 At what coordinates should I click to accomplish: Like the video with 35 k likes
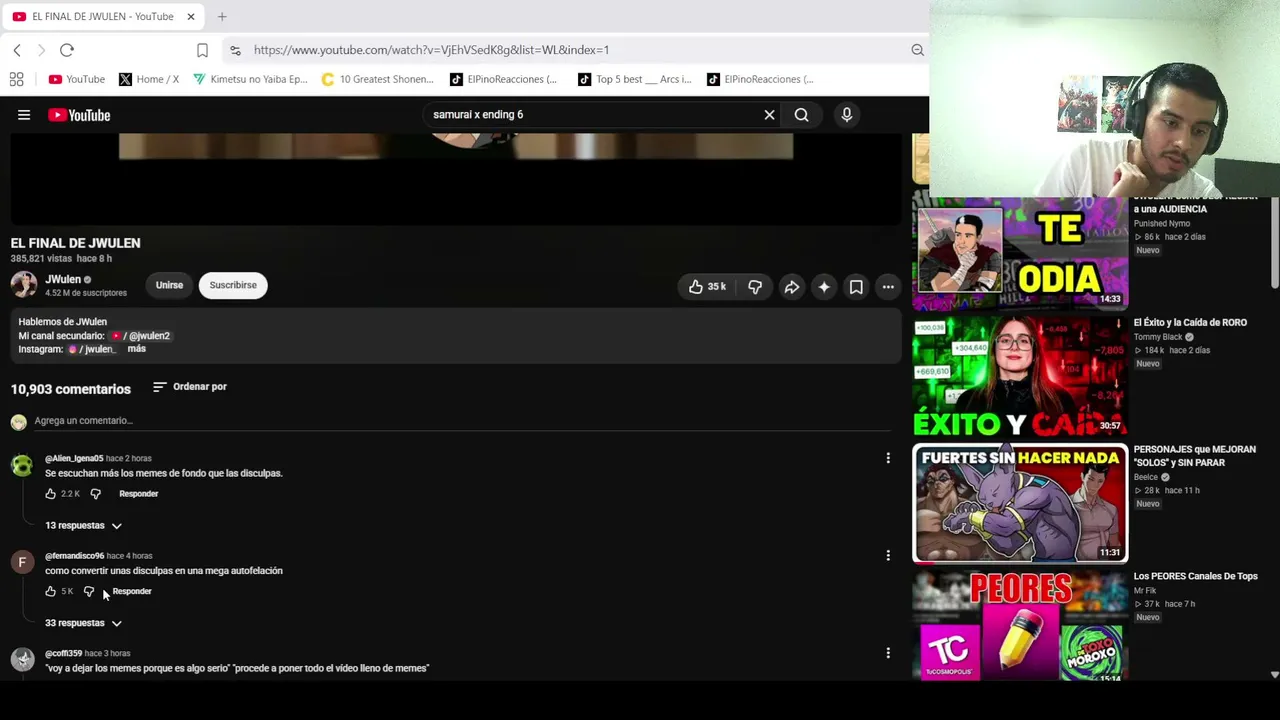[x=706, y=287]
